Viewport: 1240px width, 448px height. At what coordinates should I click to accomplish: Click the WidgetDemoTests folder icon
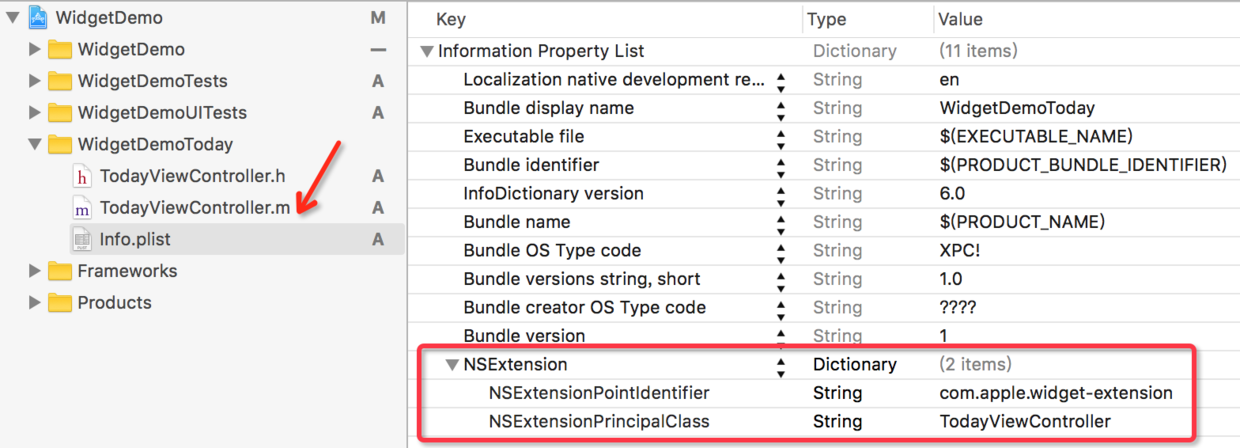(60, 81)
